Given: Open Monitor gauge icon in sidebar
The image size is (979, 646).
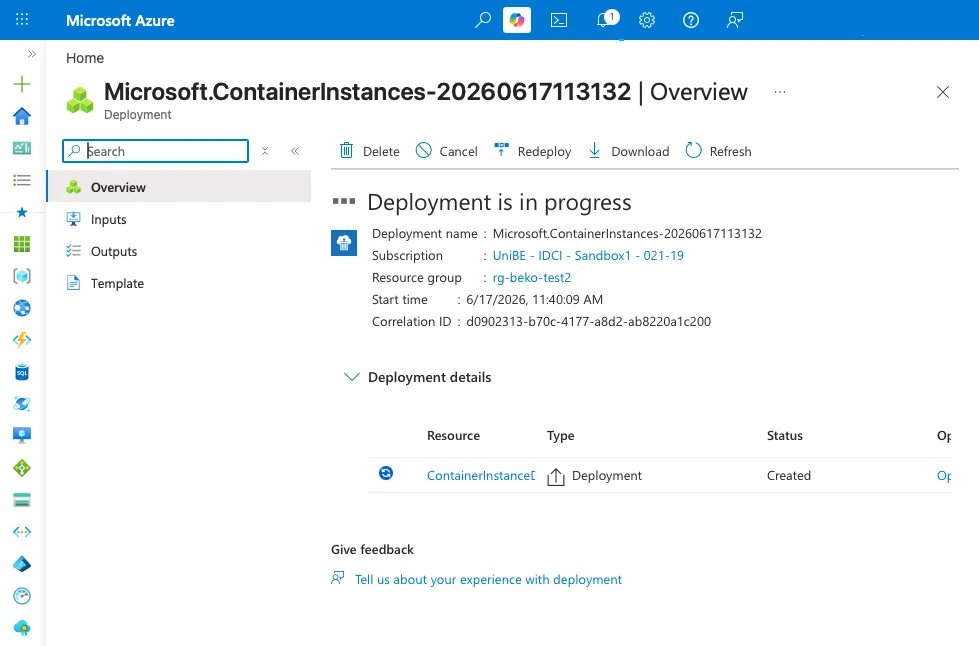Looking at the screenshot, I should [x=22, y=596].
